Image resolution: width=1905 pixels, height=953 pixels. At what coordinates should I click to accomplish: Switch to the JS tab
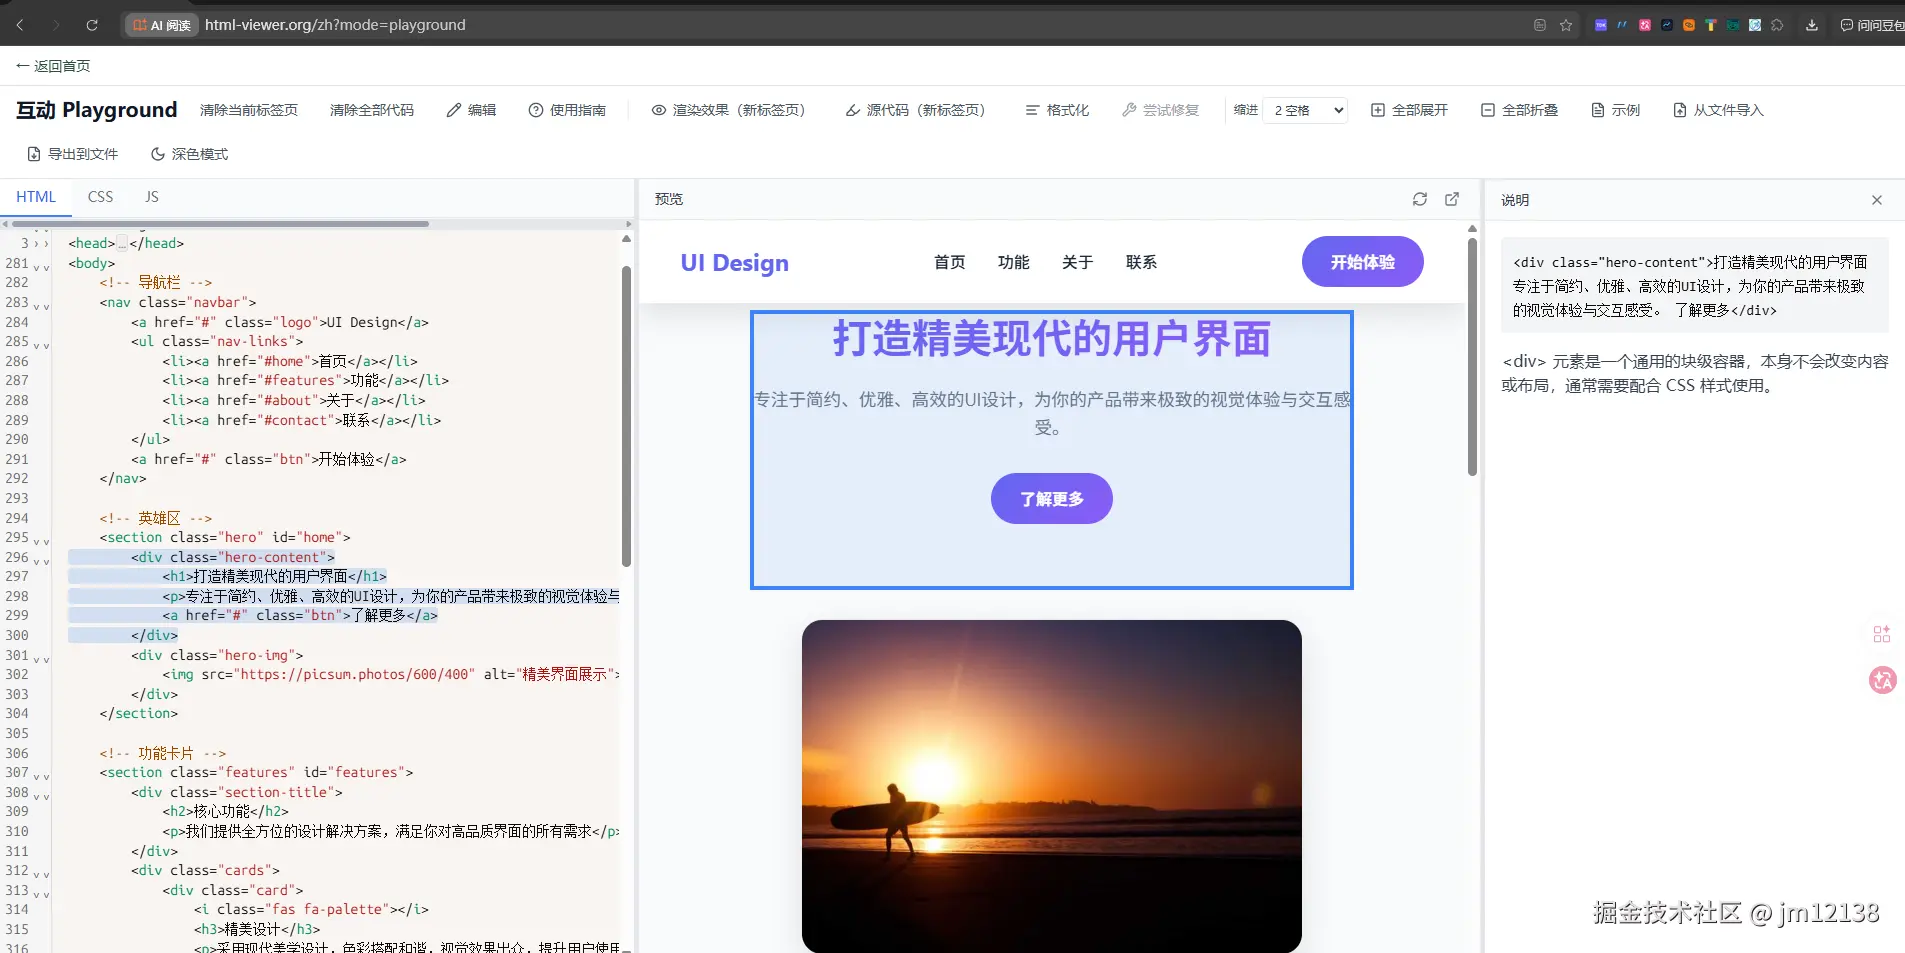(151, 196)
